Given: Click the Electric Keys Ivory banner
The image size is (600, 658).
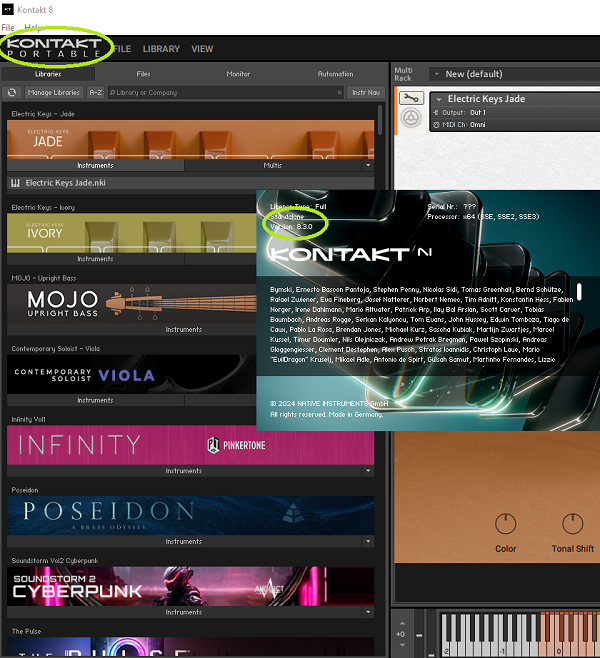Looking at the screenshot, I should point(131,233).
